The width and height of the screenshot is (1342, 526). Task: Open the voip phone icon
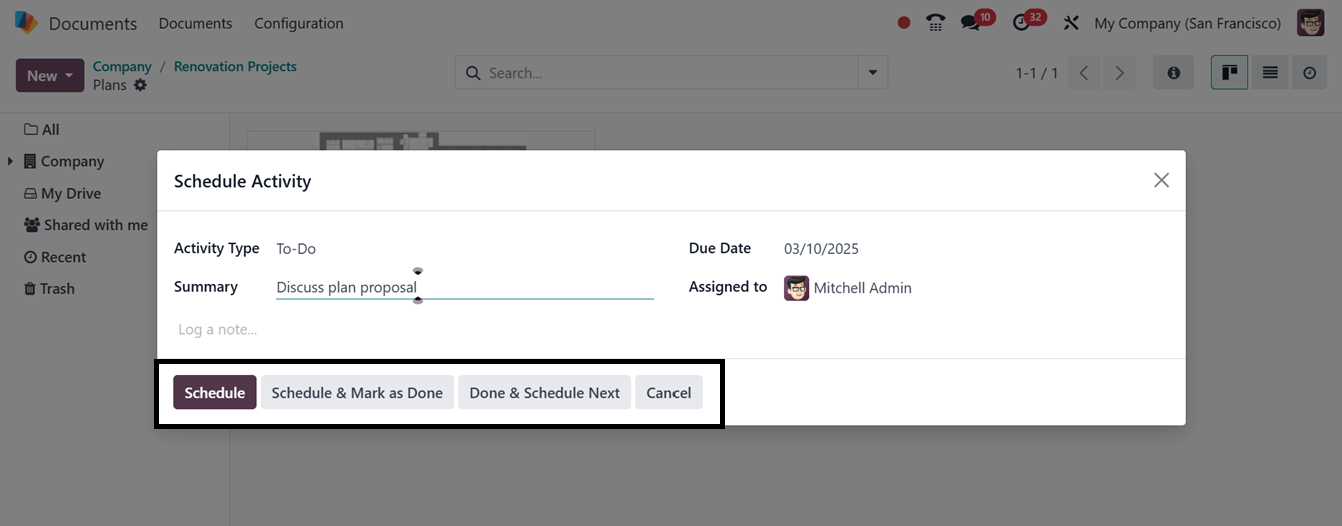click(936, 23)
